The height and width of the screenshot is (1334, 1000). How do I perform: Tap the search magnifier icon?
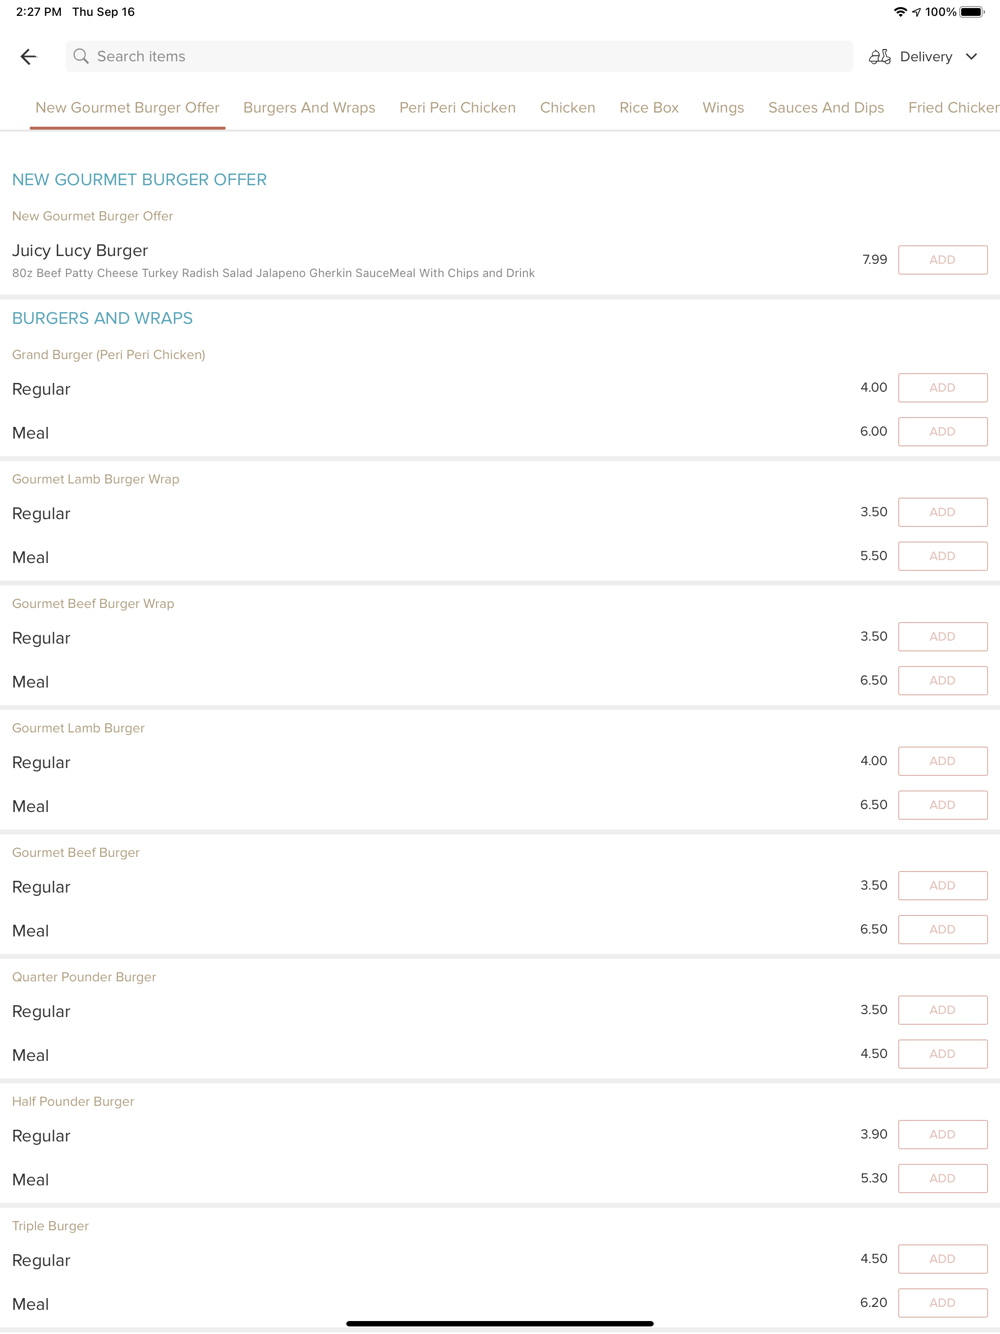click(81, 57)
